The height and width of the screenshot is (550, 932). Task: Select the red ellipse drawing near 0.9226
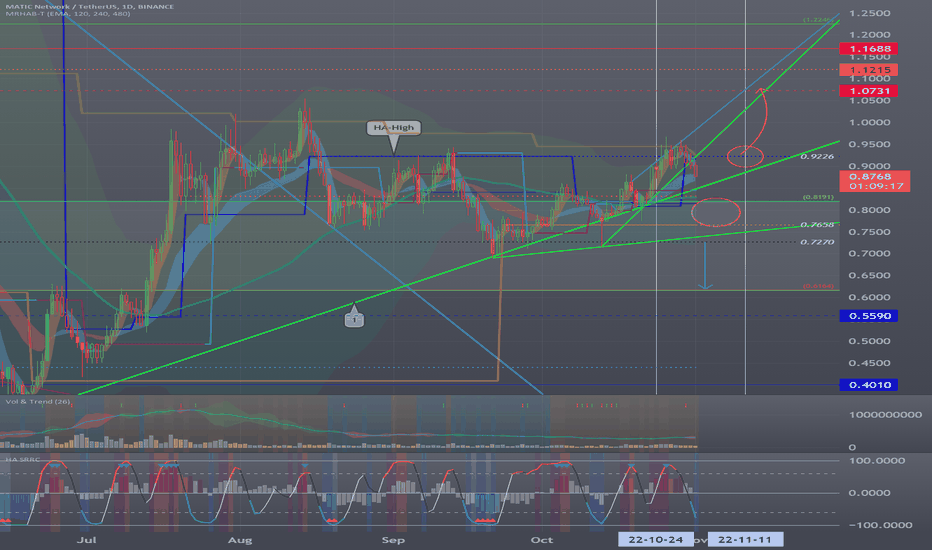pyautogui.click(x=745, y=156)
